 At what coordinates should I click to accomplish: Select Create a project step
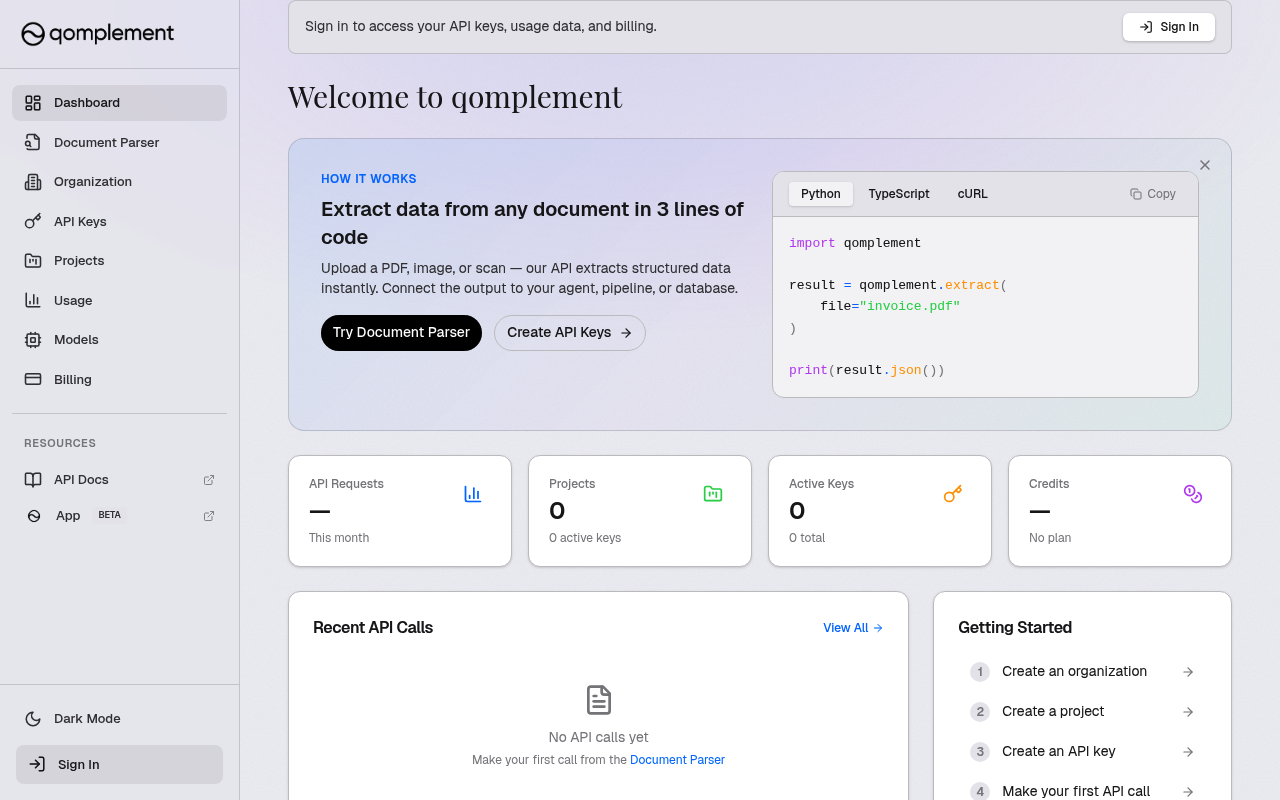1083,712
